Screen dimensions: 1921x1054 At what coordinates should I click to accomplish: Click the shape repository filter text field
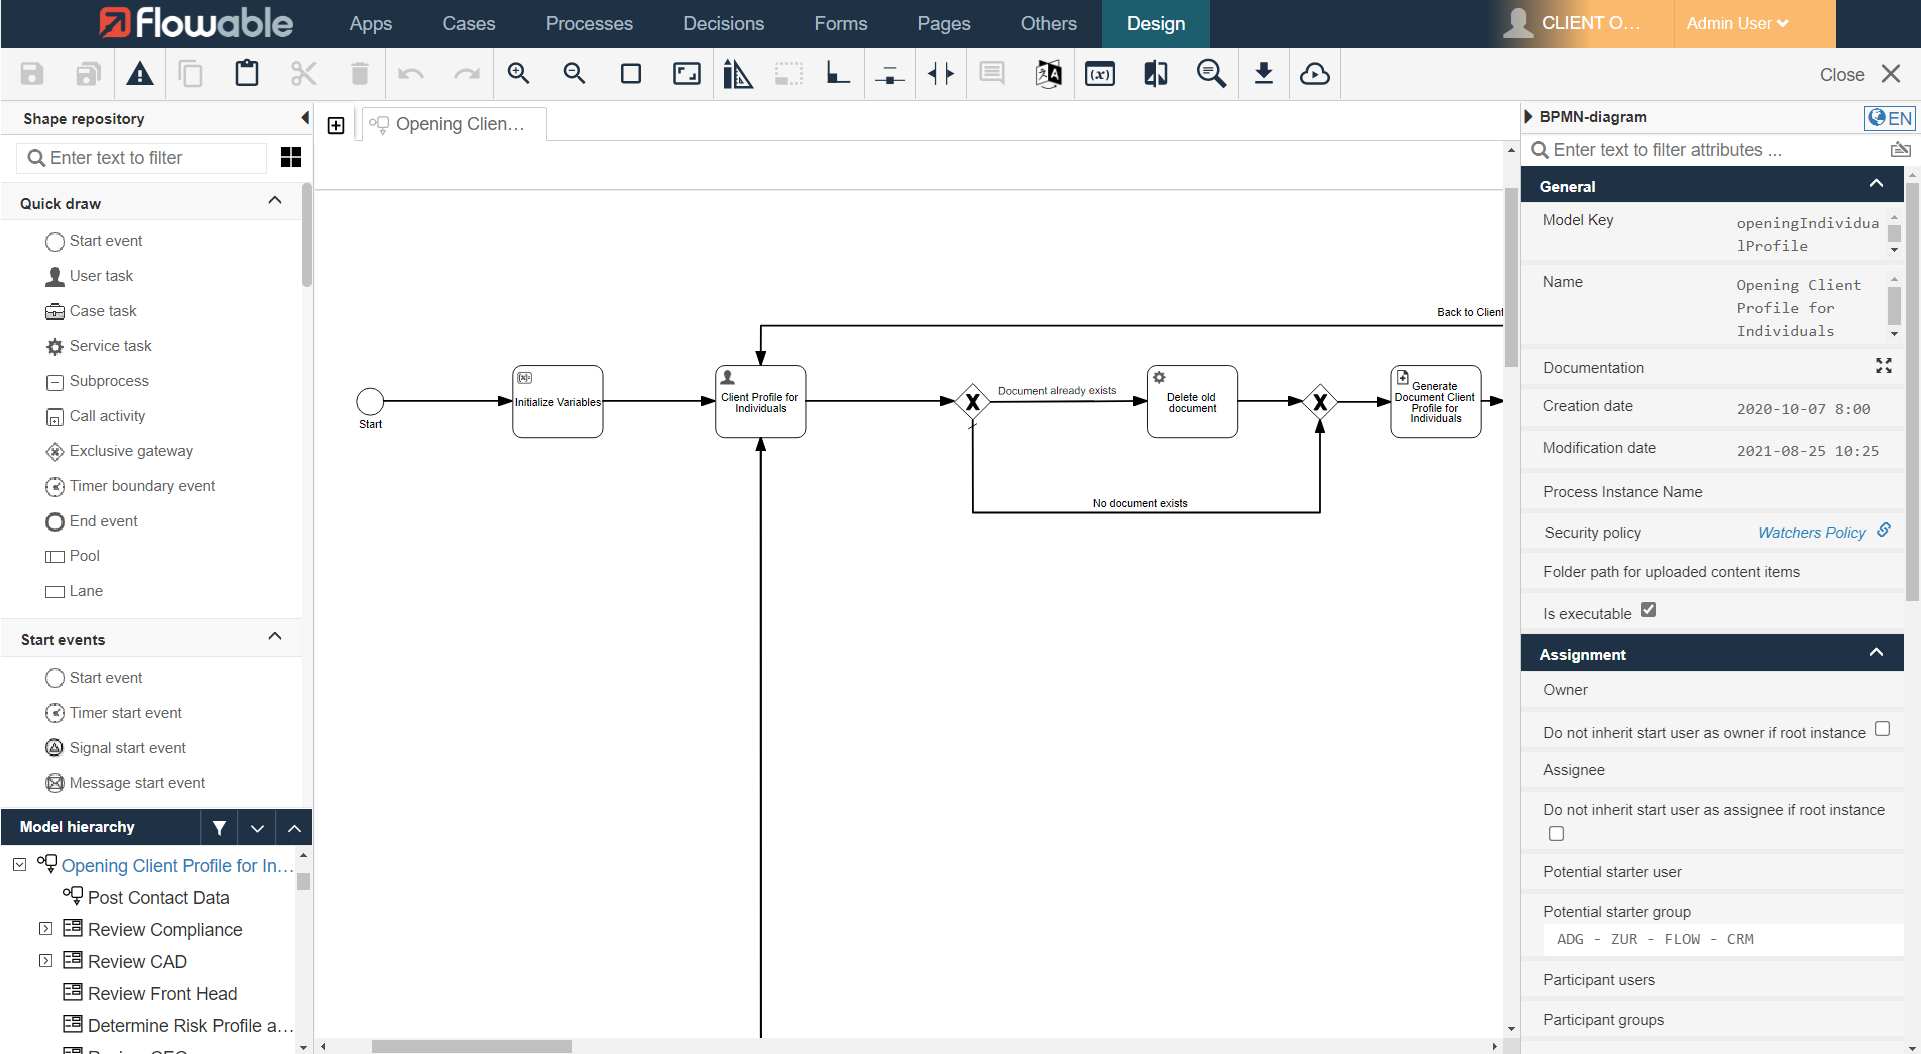pyautogui.click(x=142, y=158)
